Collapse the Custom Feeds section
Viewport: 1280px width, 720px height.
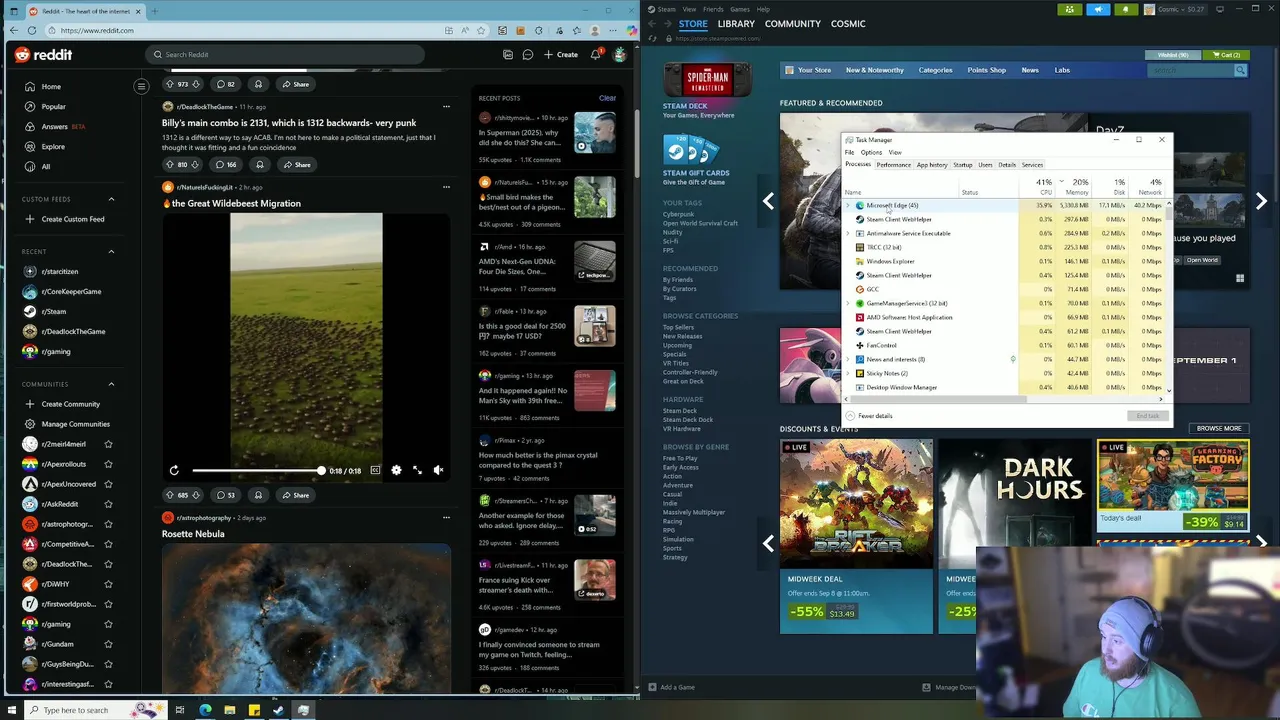pos(111,199)
